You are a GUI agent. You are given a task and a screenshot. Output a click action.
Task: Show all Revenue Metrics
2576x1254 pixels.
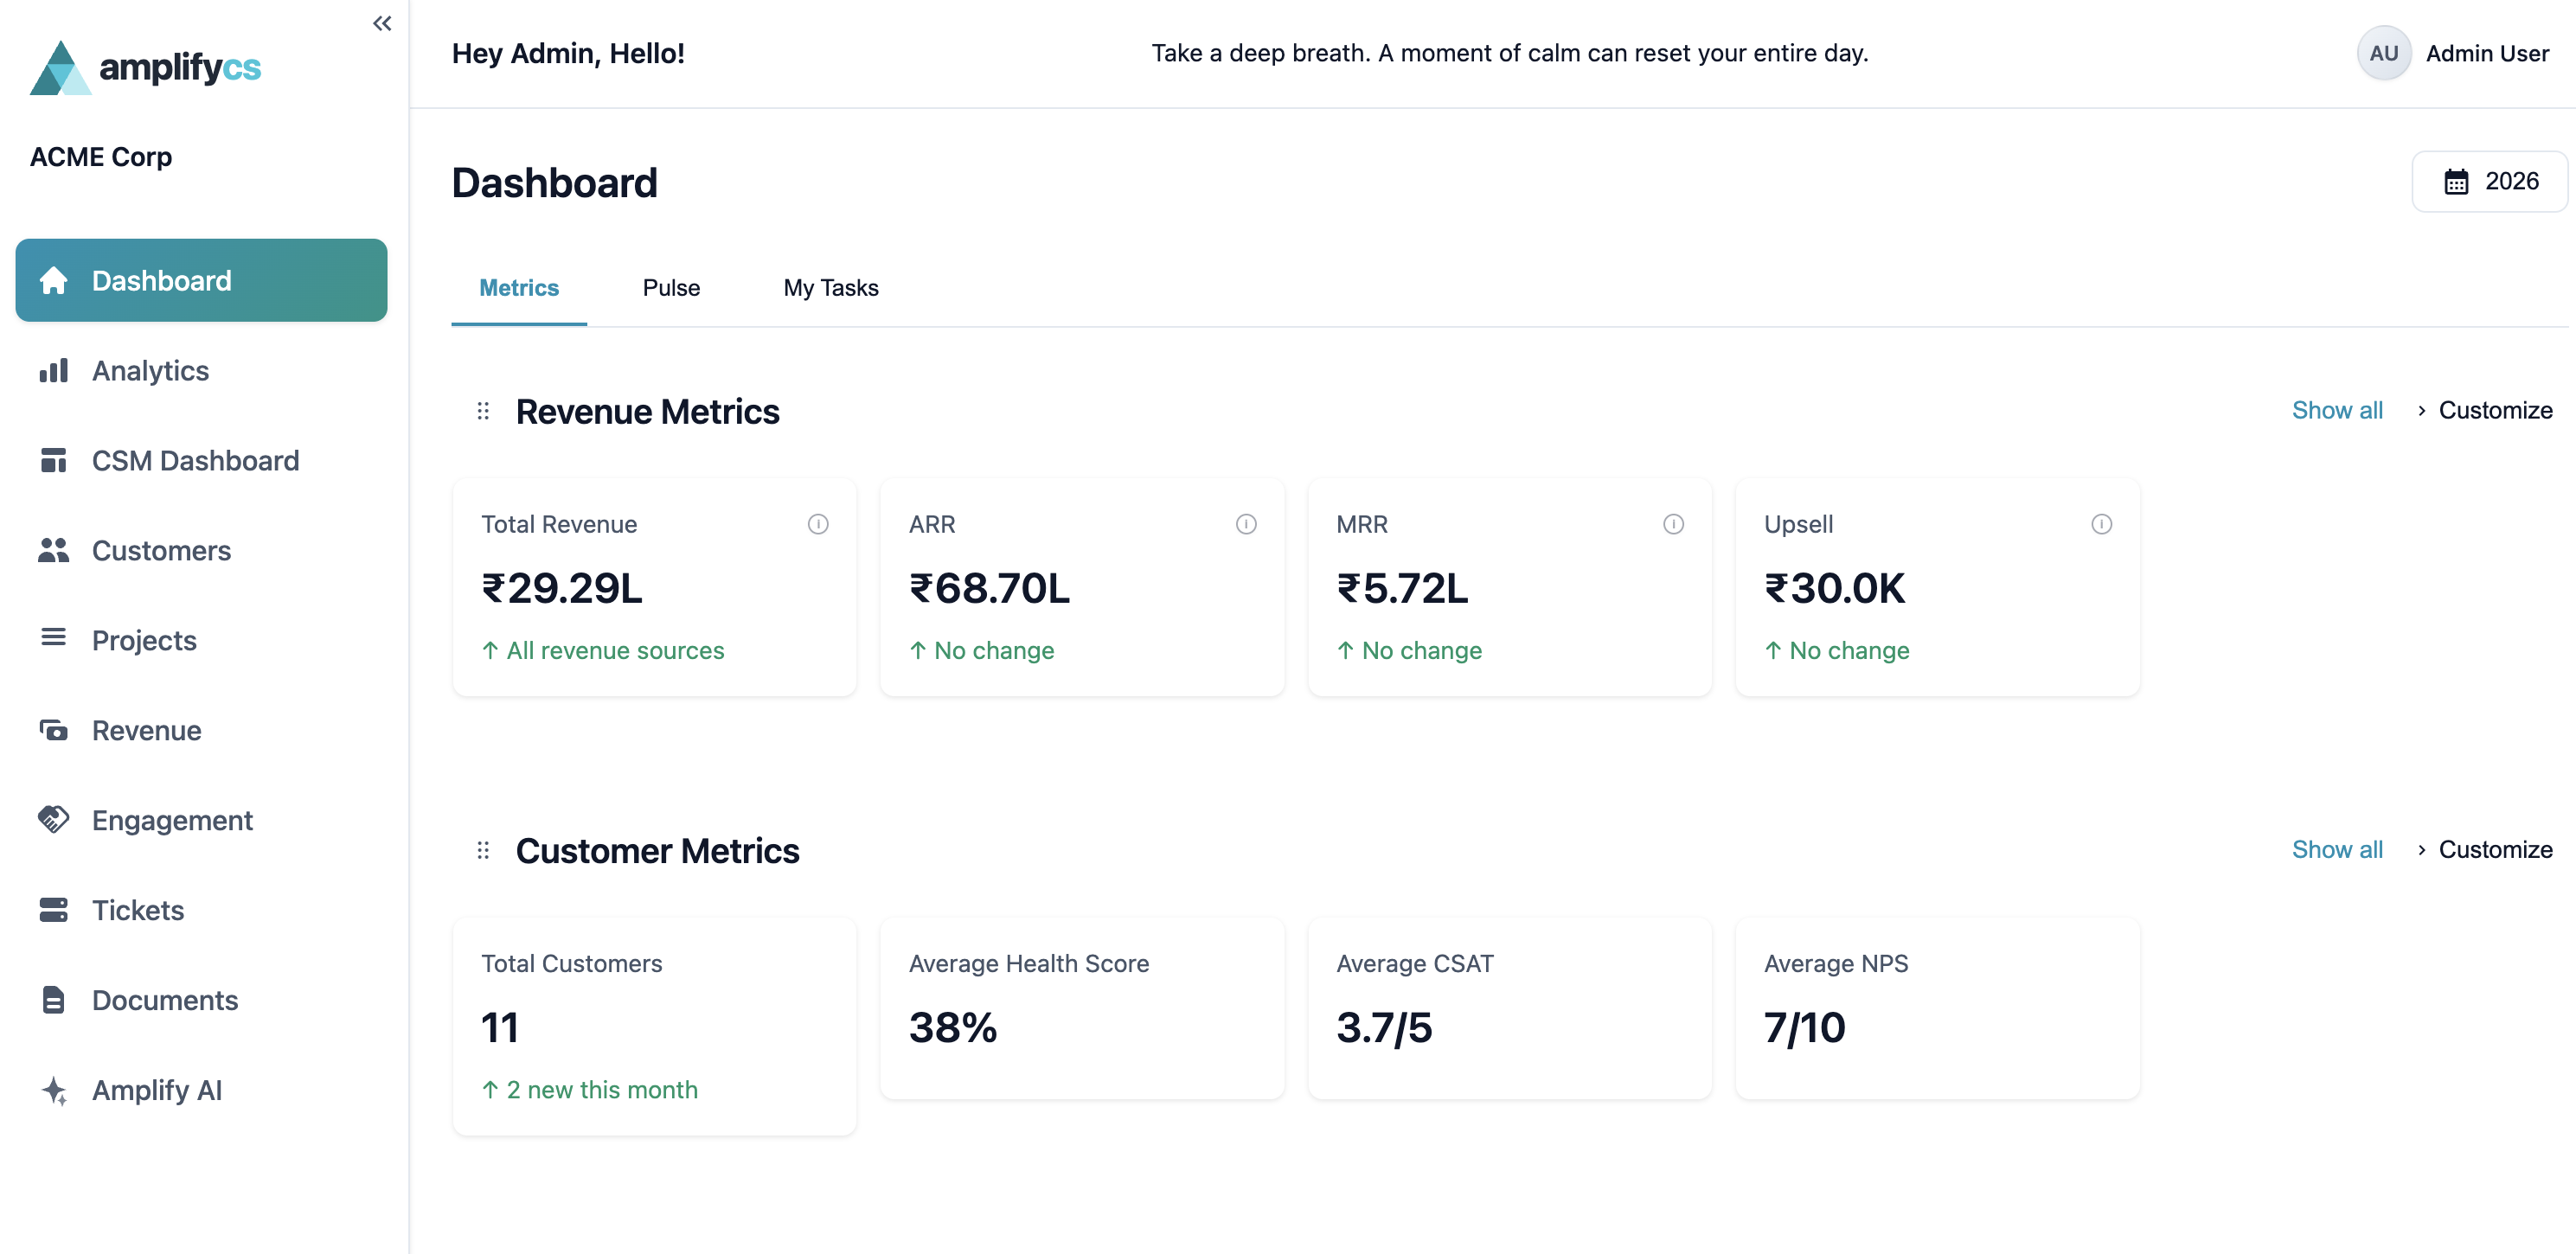[x=2337, y=410]
